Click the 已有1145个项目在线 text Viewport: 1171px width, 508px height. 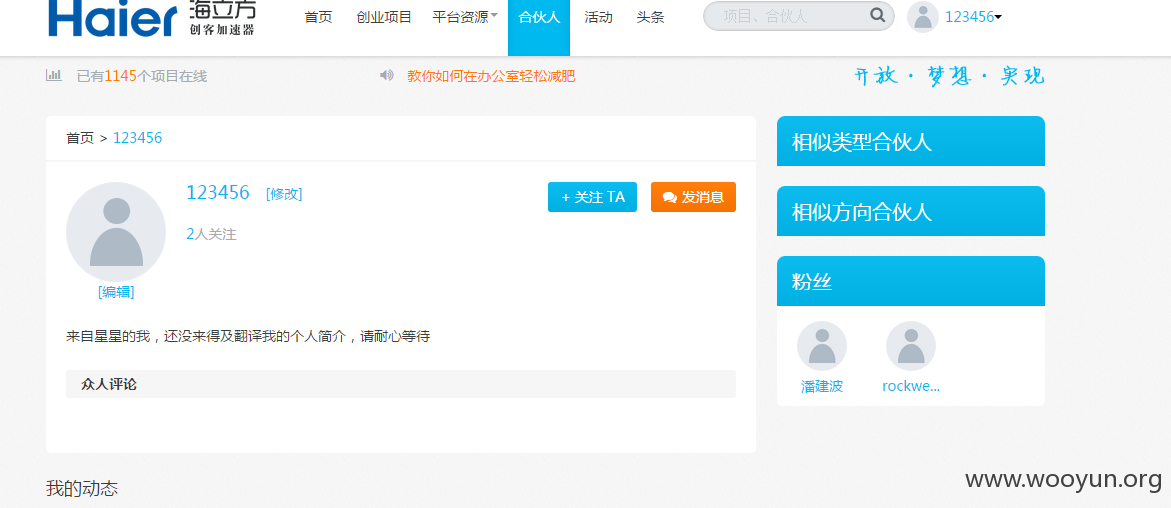pos(142,75)
